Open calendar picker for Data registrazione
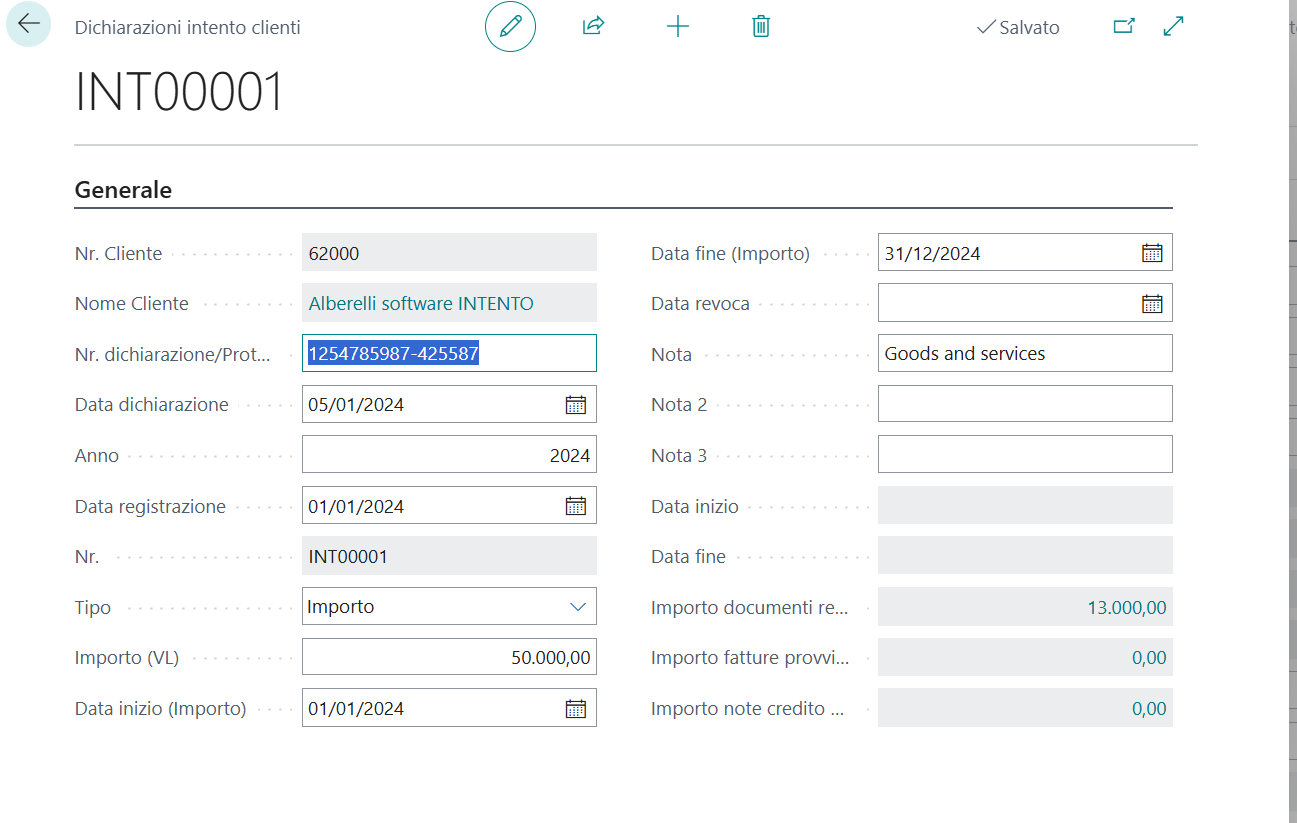 [576, 506]
